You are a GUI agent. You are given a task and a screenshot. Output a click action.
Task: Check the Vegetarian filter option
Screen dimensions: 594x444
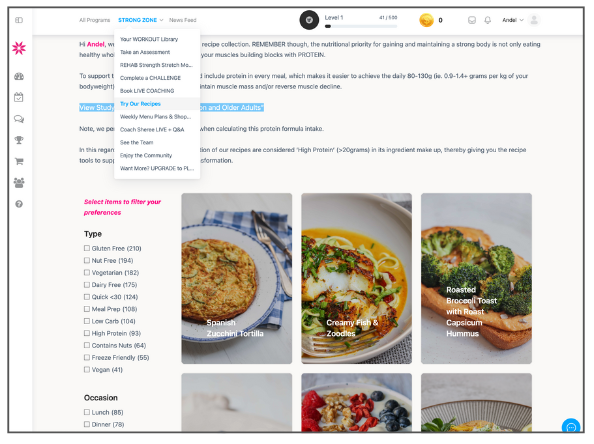(x=87, y=272)
